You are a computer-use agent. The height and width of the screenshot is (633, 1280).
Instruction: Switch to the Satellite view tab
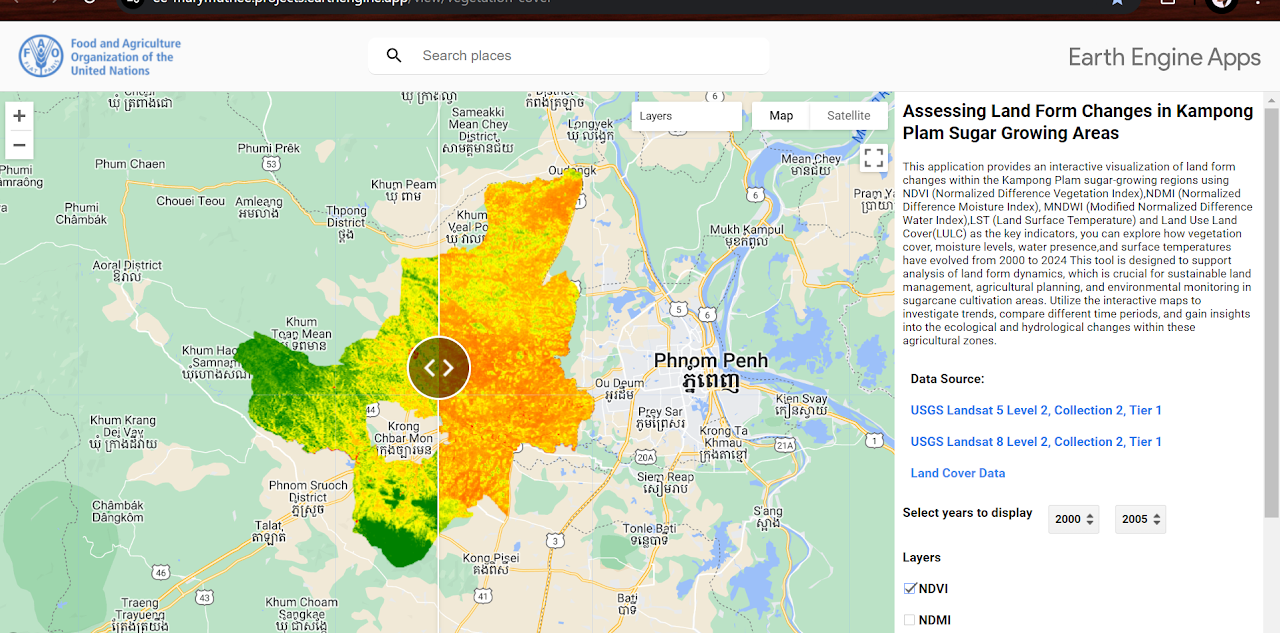(x=848, y=116)
